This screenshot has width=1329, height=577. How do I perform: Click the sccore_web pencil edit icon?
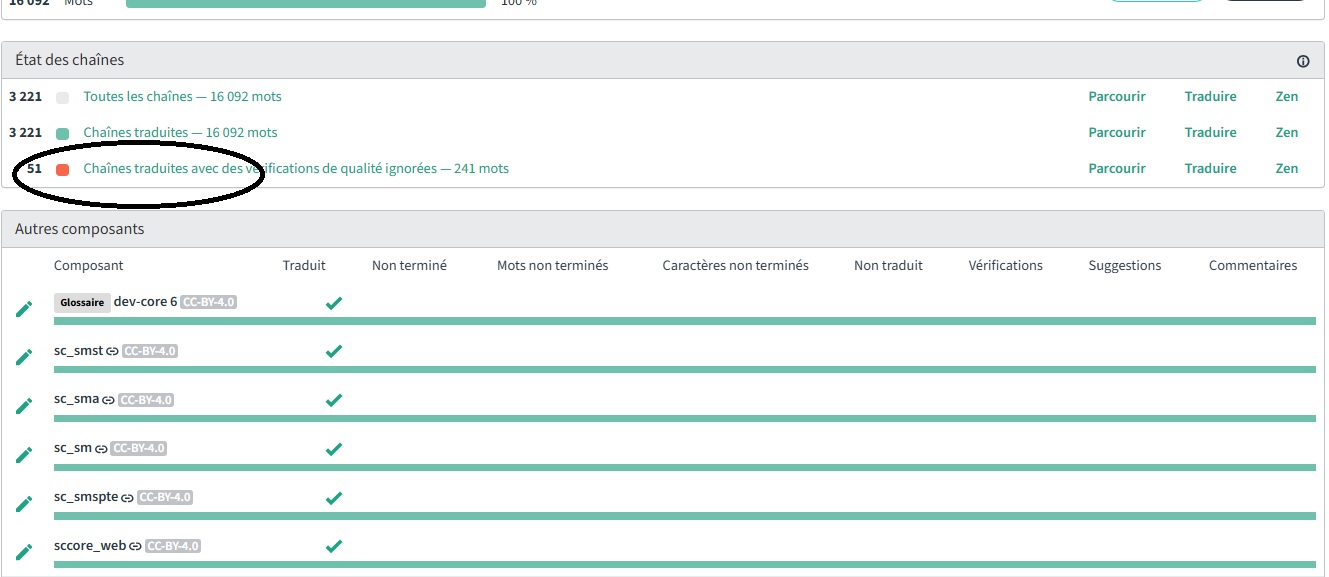point(24,552)
